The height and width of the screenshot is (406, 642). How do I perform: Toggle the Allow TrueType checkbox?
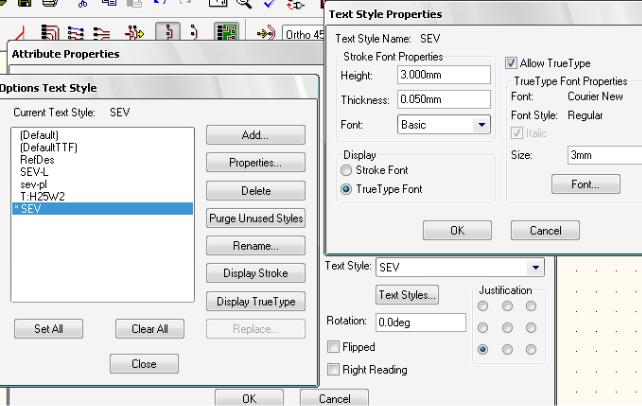(511, 63)
